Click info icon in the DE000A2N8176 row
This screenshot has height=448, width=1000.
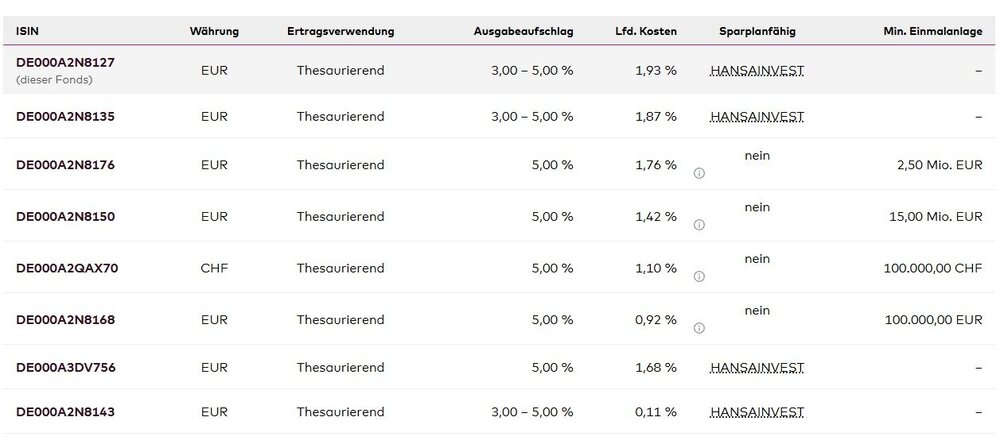pos(699,173)
